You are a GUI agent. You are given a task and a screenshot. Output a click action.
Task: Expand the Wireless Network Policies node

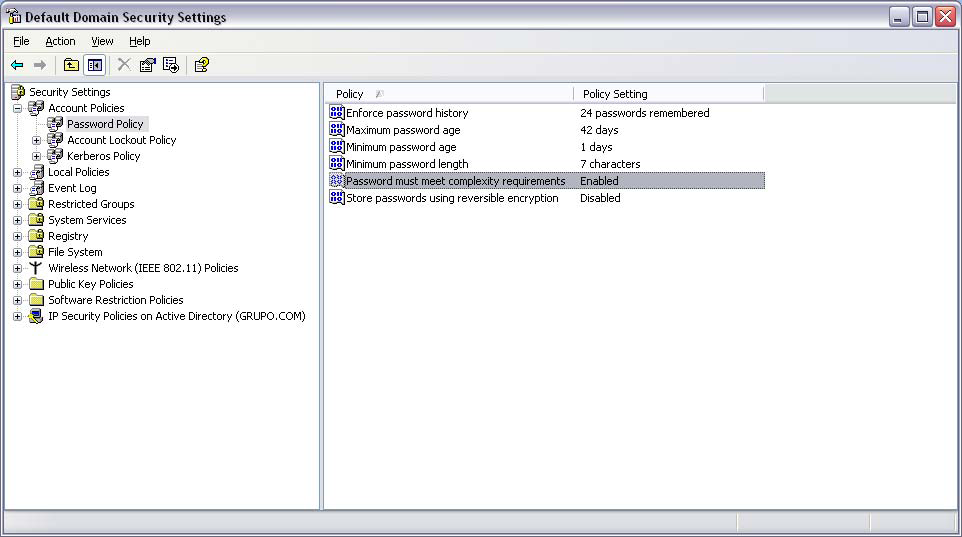point(17,268)
